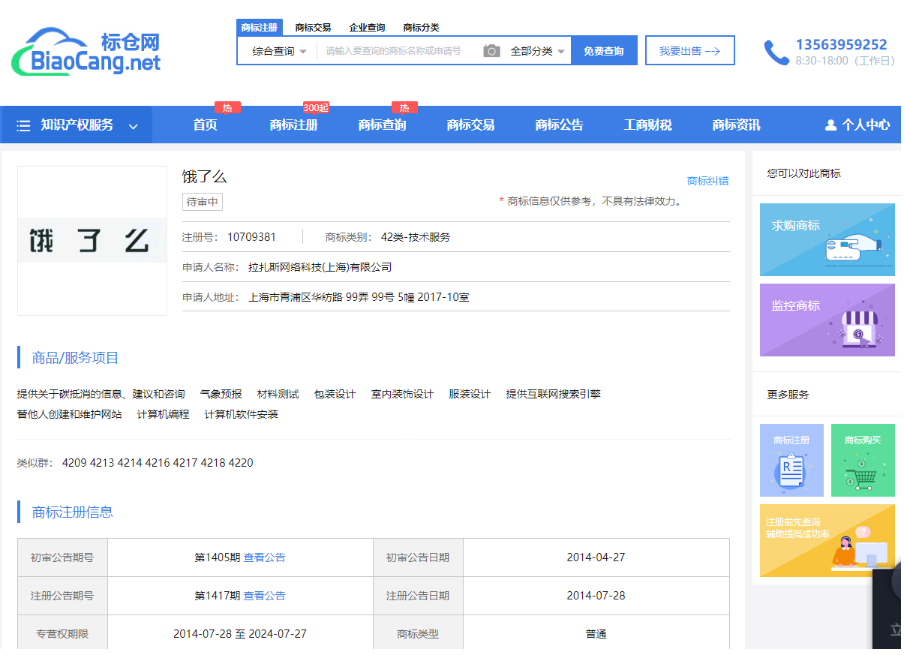Click the 计算机软件安装 service item
This screenshot has width=905, height=655.
[241, 414]
